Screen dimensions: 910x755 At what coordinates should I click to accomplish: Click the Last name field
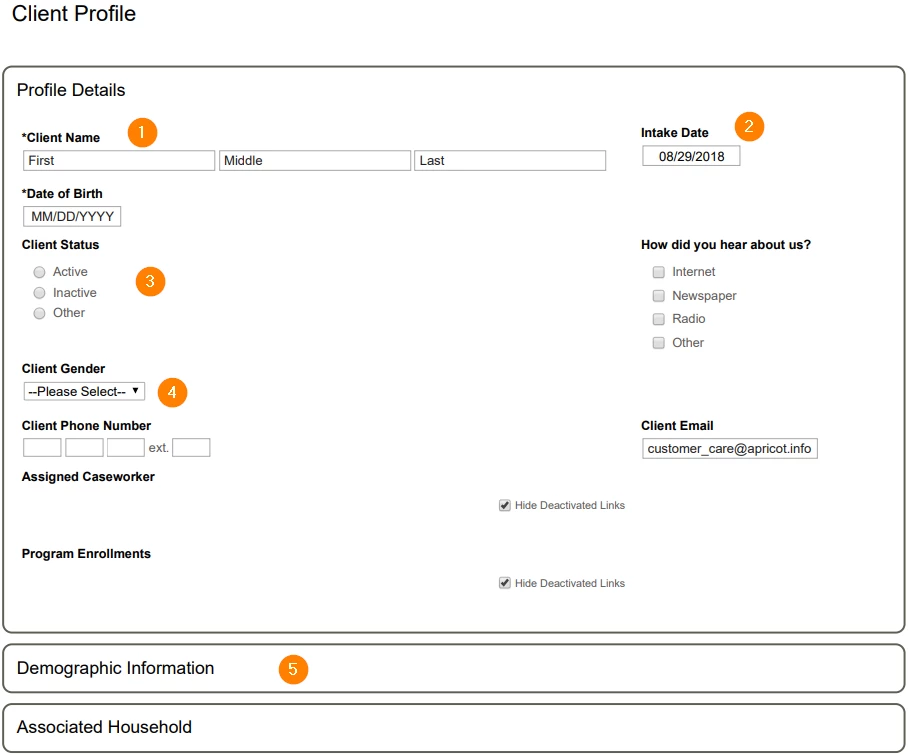(x=510, y=161)
